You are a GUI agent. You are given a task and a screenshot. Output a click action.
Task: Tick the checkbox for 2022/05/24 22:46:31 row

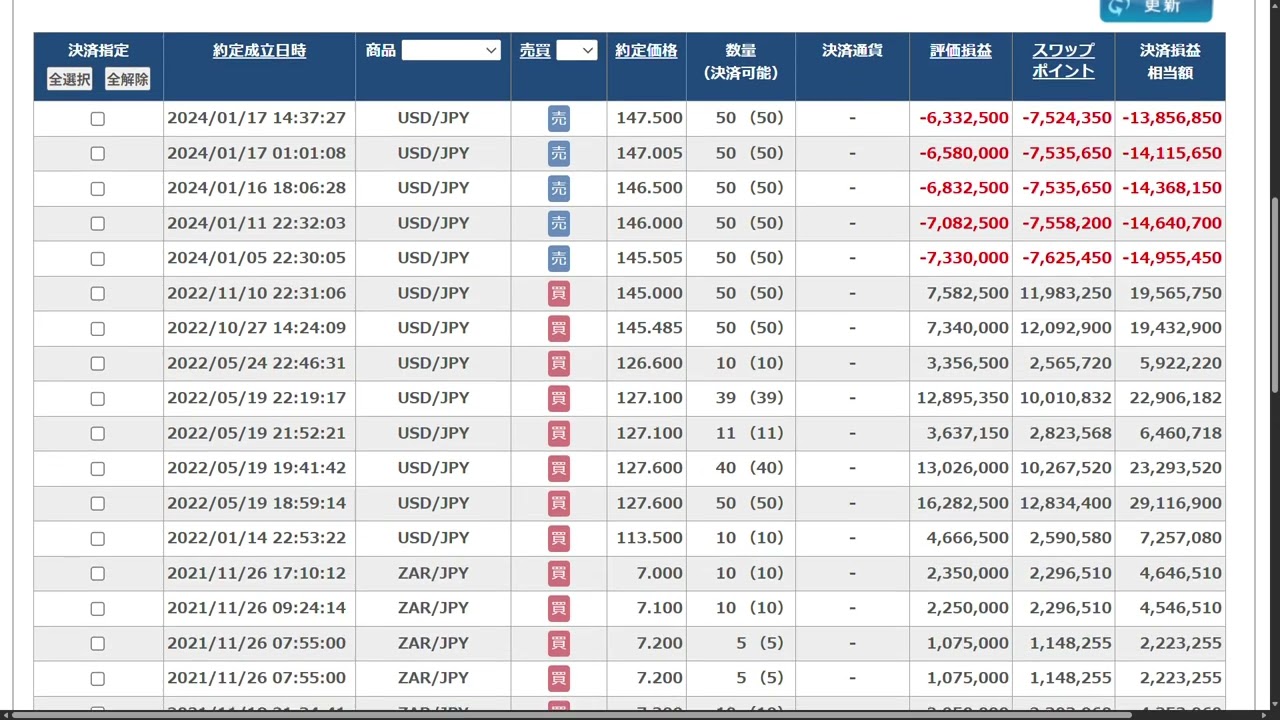[97, 363]
